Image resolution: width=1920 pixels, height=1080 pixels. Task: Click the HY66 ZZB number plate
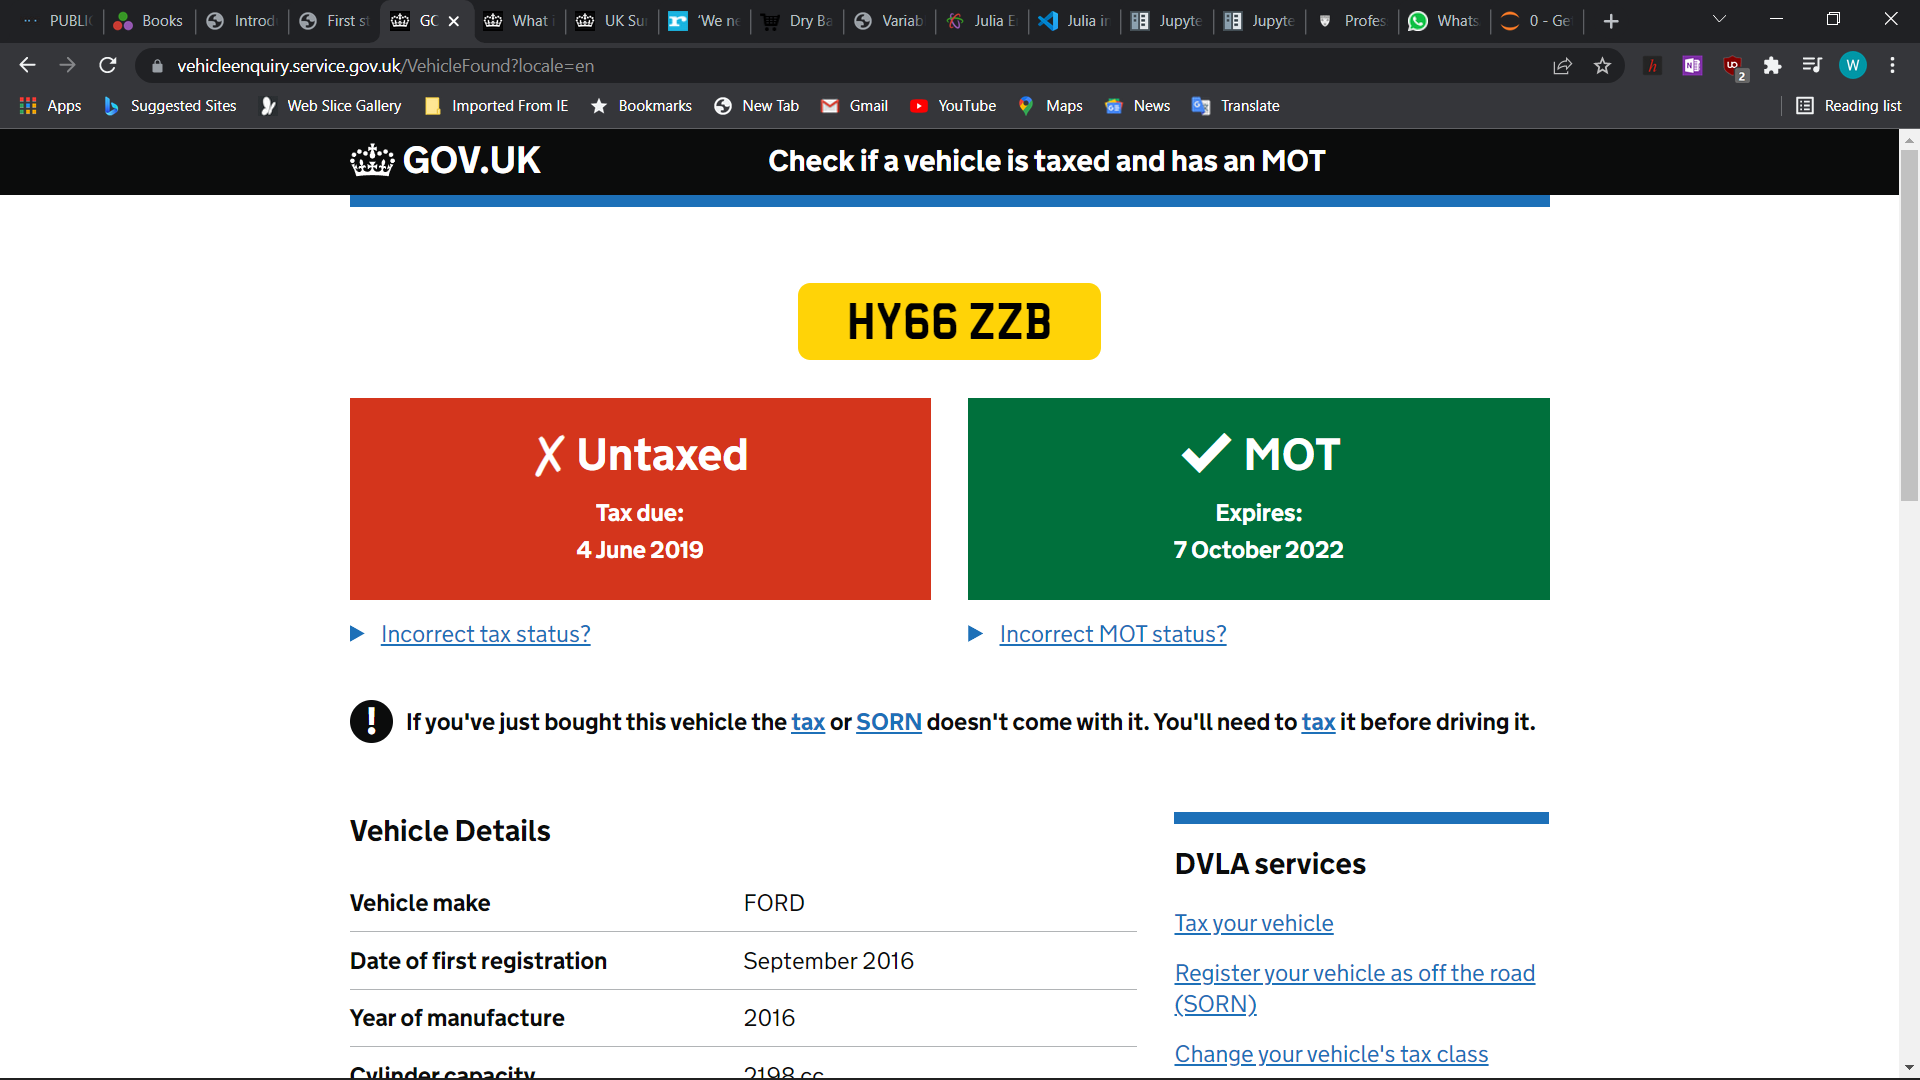pos(949,322)
